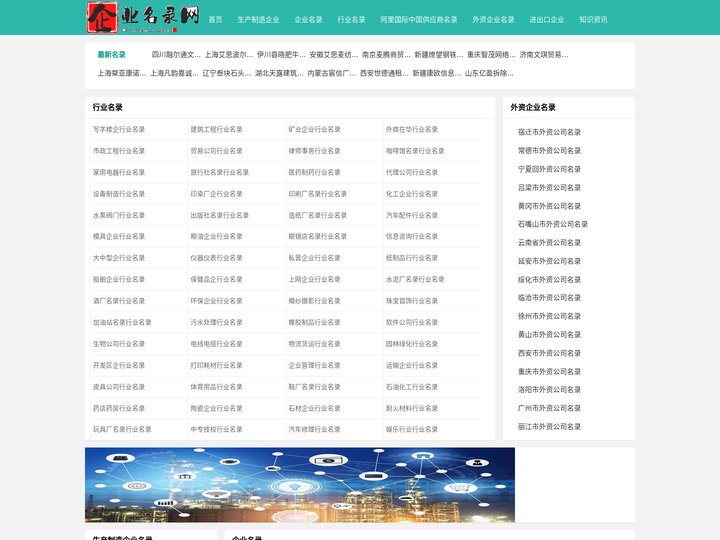Open 物流货运行业名录
Image resolution: width=720 pixels, height=540 pixels.
315,344
